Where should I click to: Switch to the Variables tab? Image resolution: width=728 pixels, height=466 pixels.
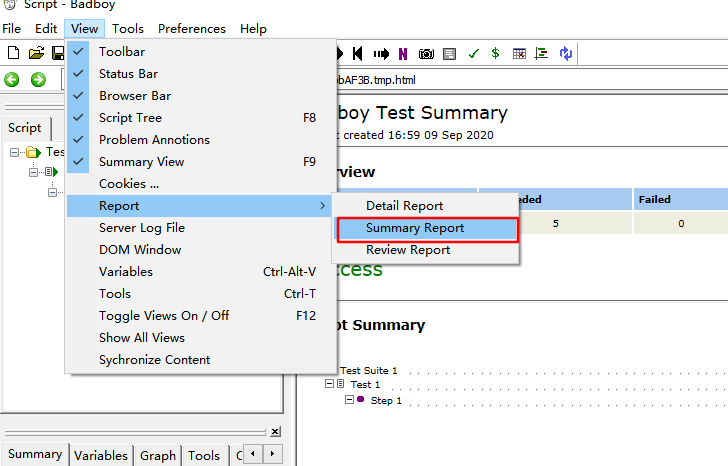(x=101, y=455)
